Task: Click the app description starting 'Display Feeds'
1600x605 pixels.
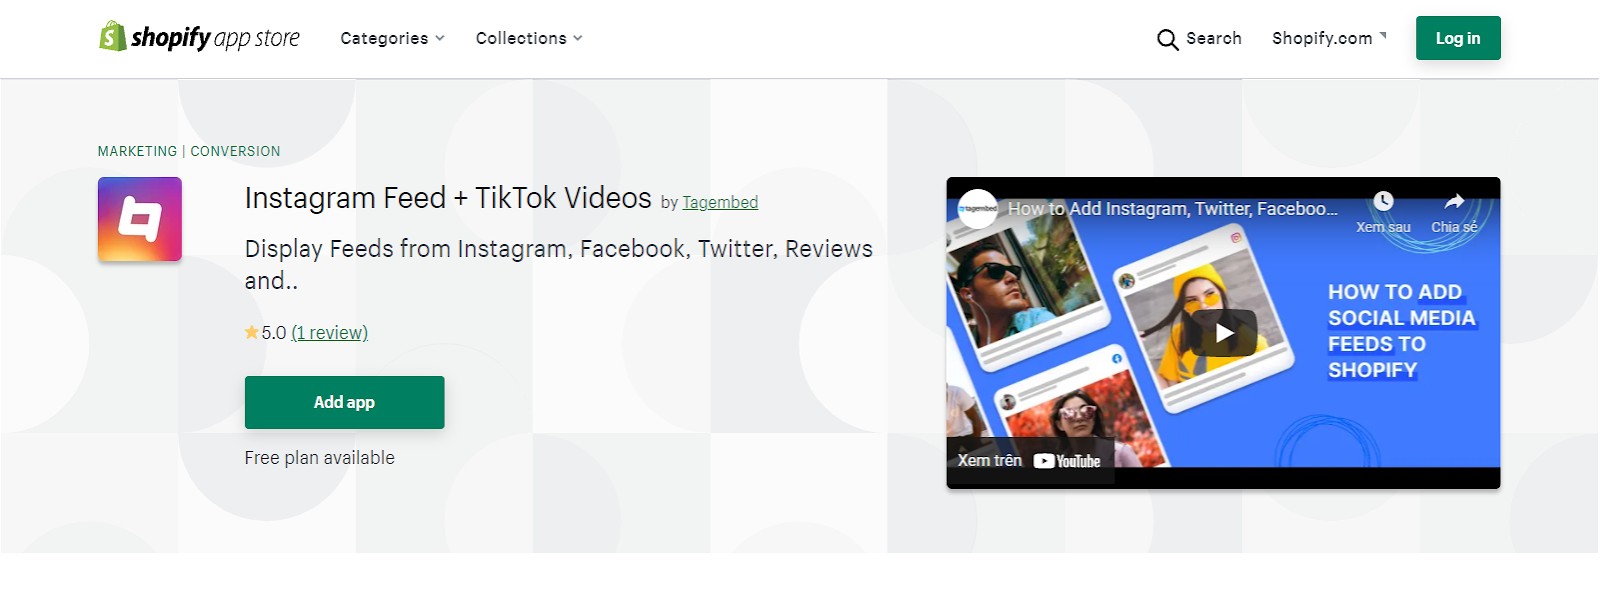Action: [559, 265]
